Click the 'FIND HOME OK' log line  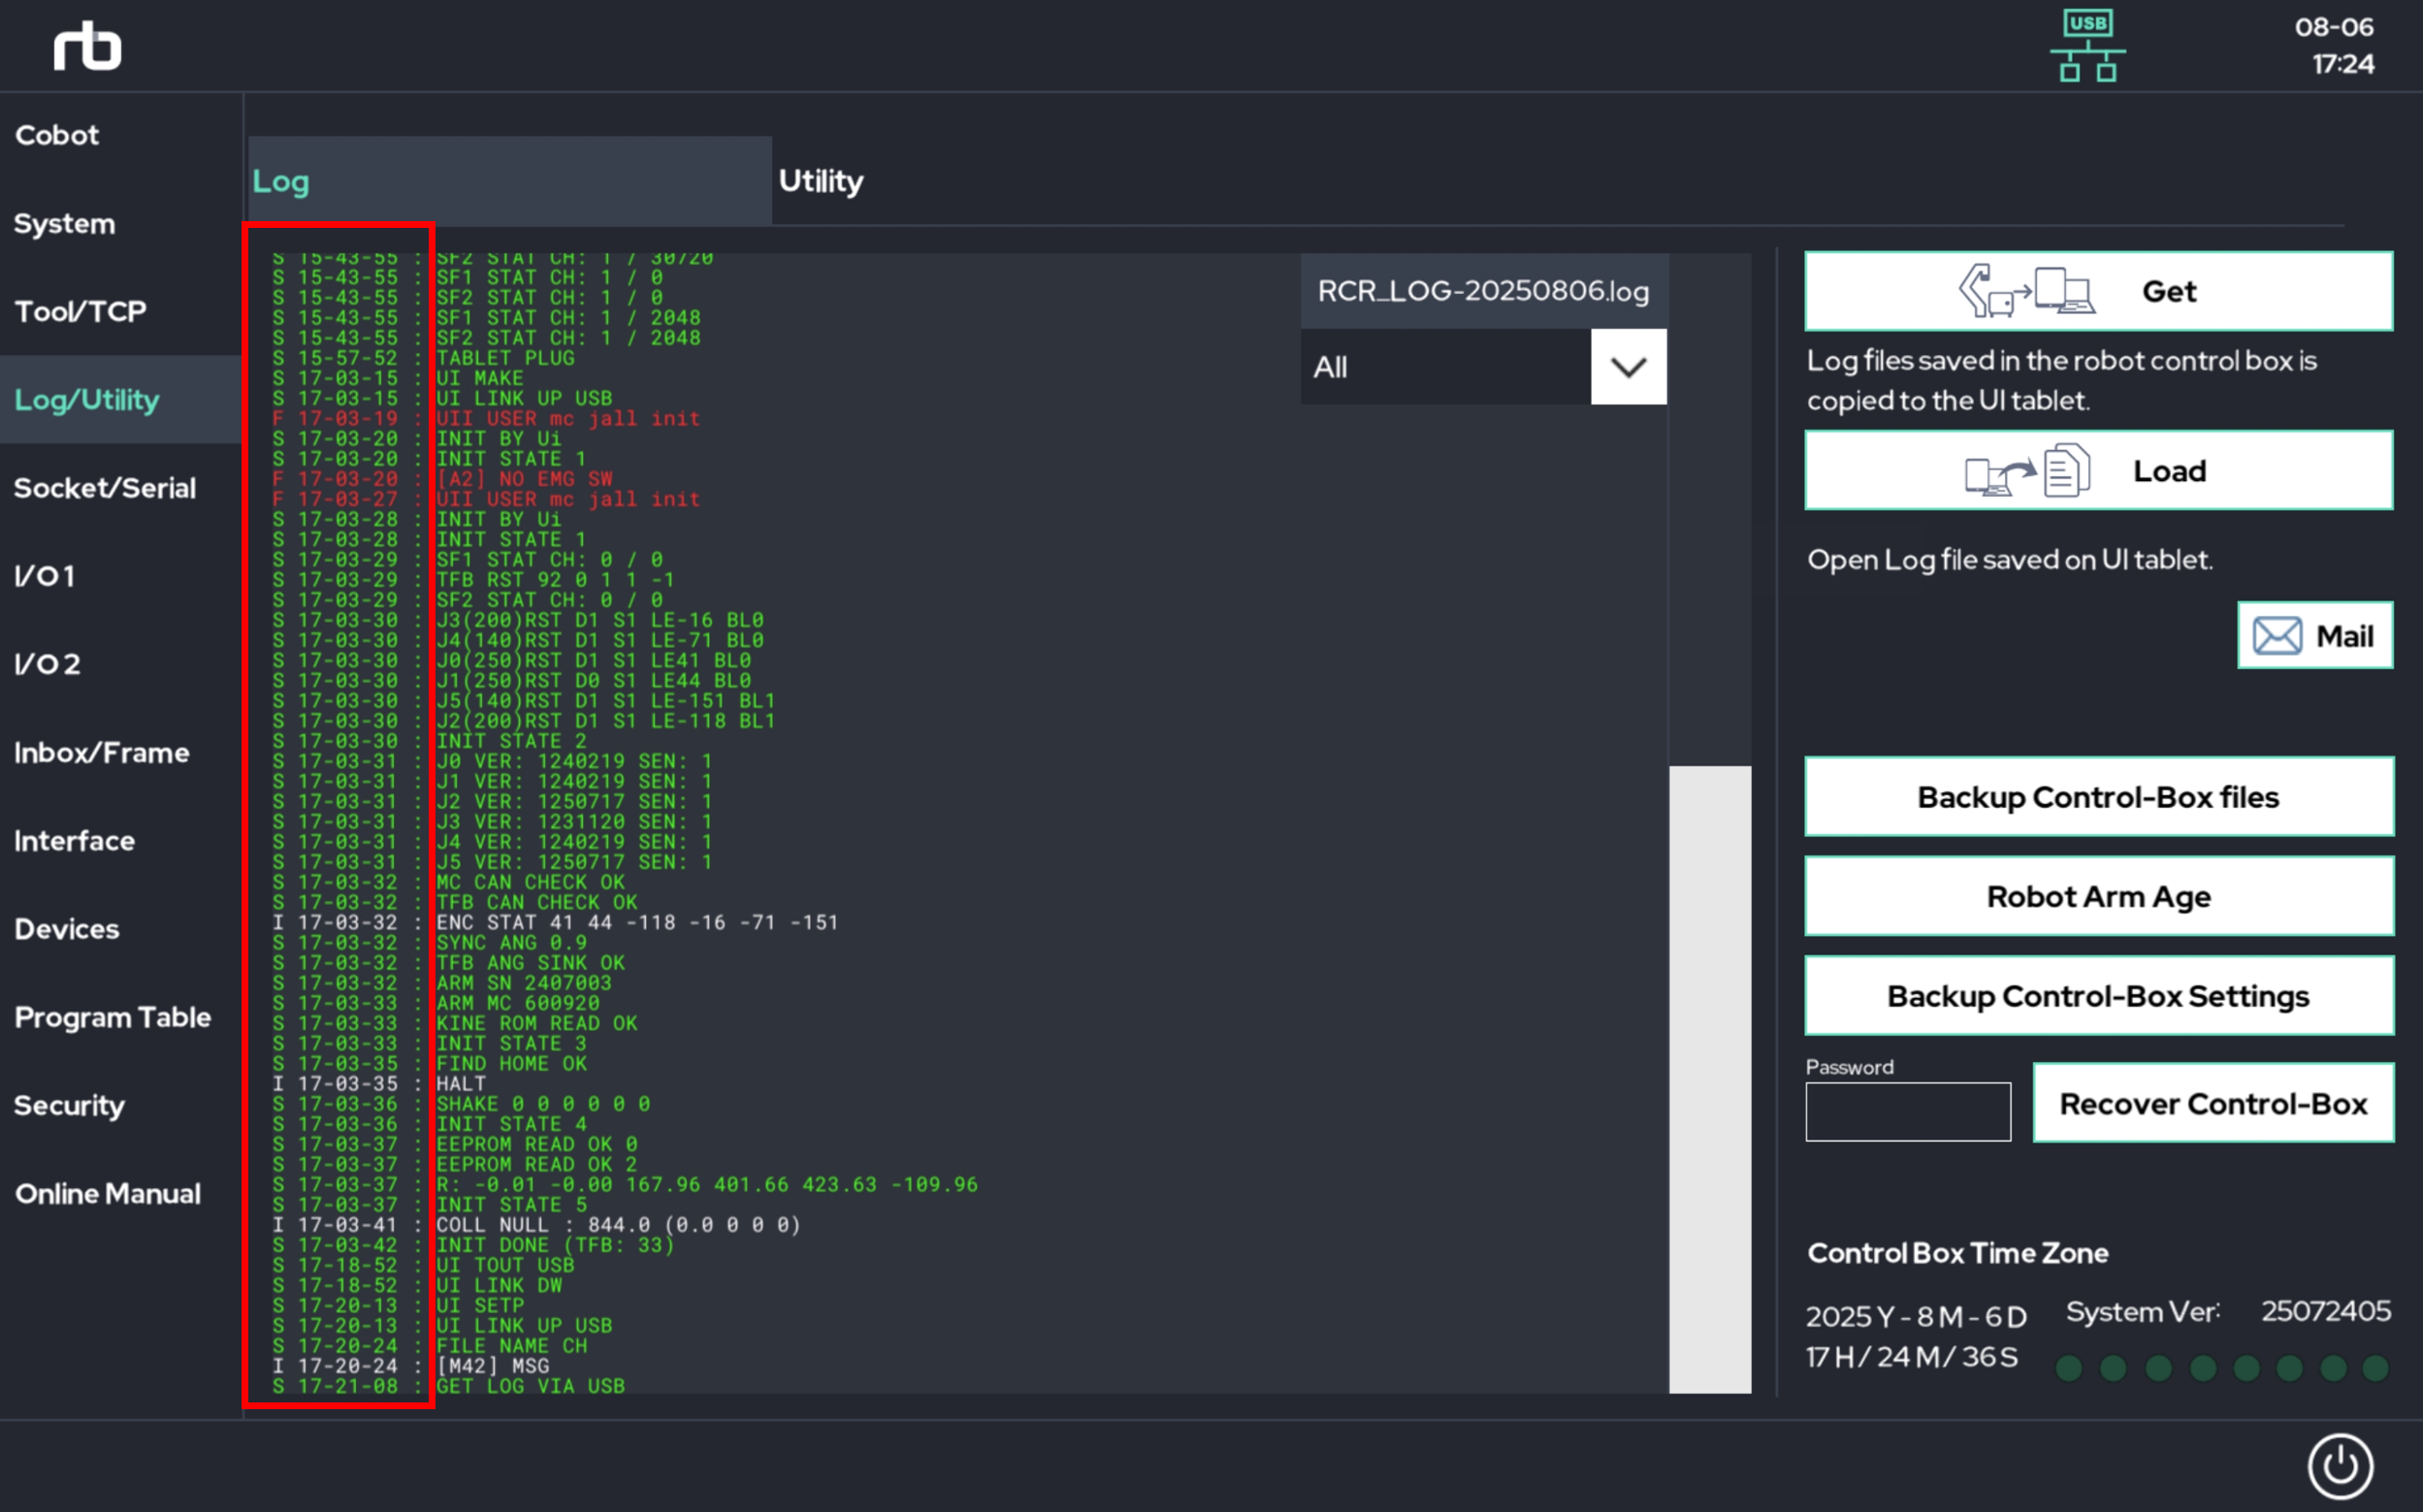click(x=429, y=1063)
